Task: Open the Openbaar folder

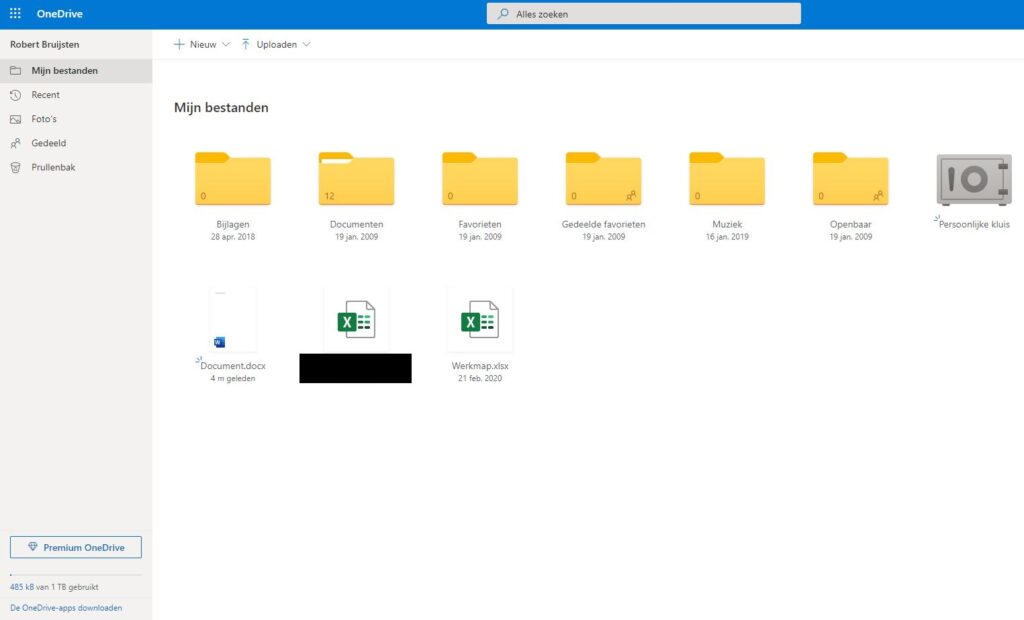Action: point(850,180)
